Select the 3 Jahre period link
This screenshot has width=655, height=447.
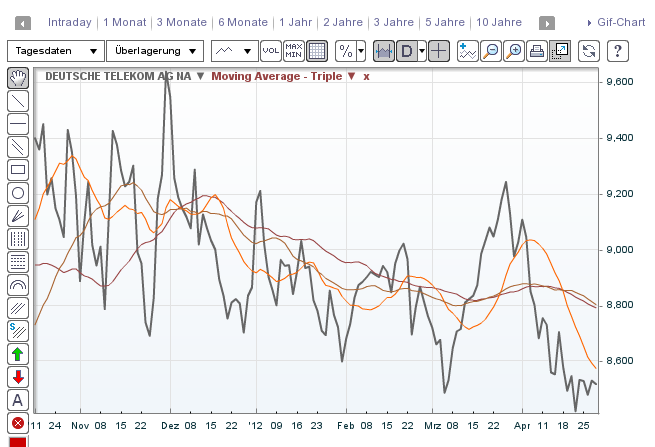point(394,22)
